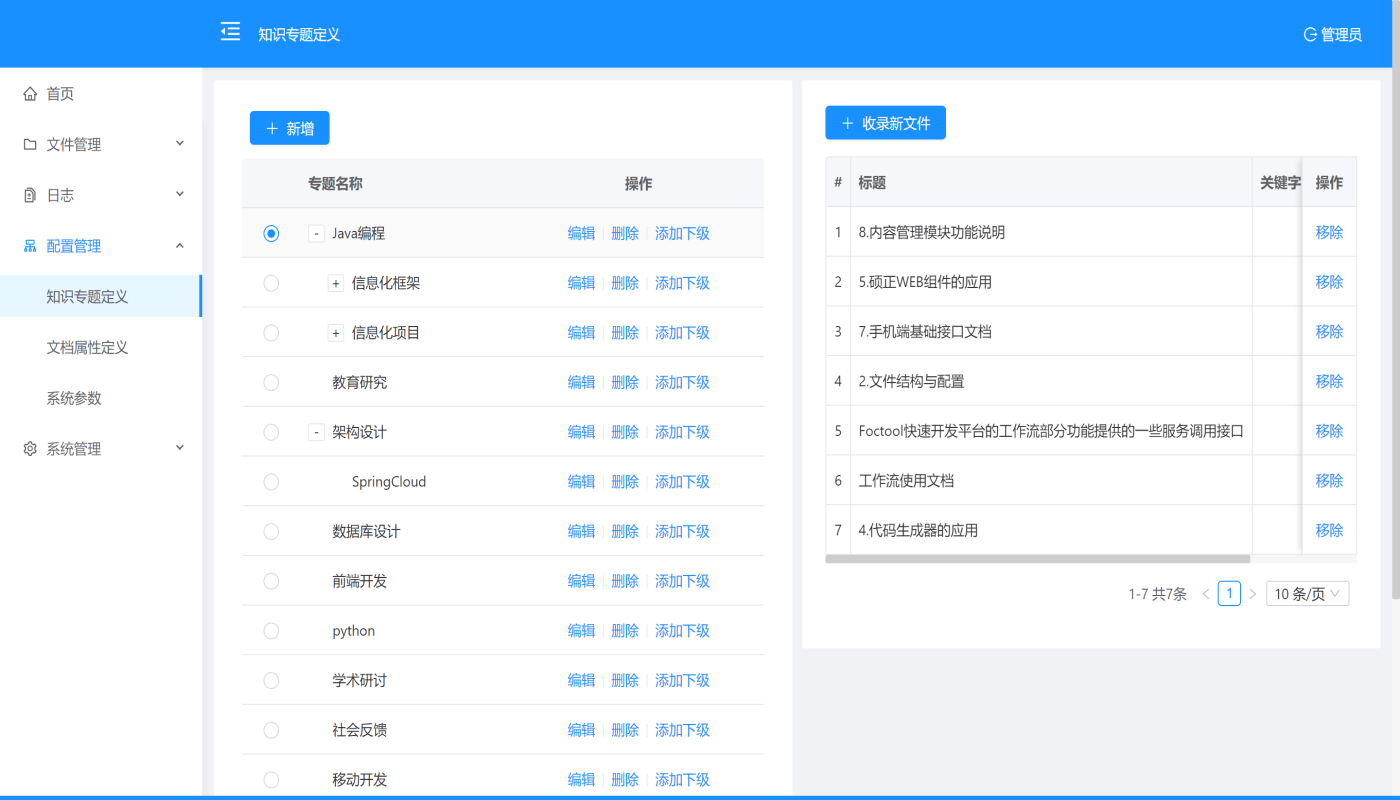Select the radio button for SpringCloud
1400x800 pixels.
(270, 481)
